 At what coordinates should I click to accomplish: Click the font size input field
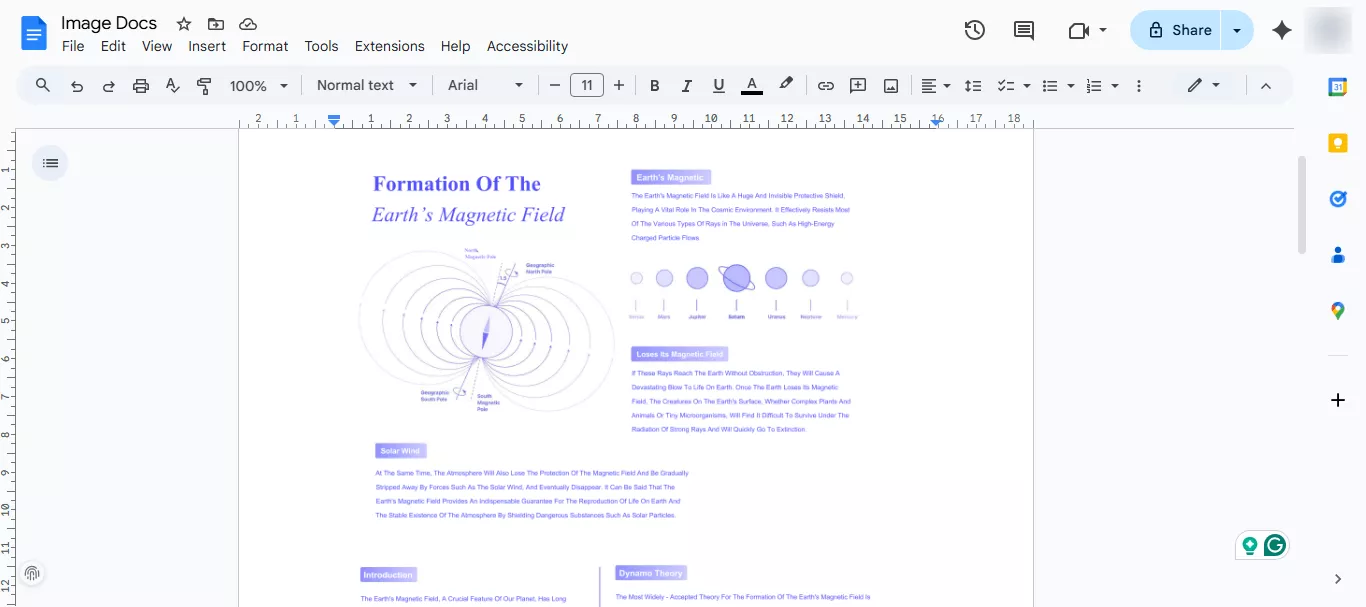587,86
